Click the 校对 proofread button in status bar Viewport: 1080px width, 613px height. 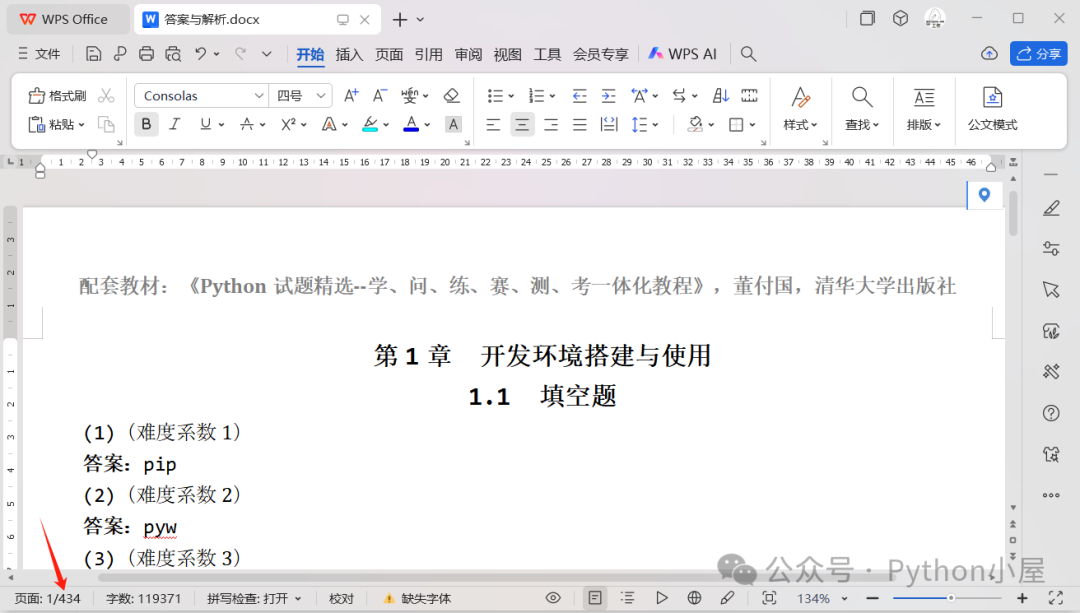coord(341,599)
